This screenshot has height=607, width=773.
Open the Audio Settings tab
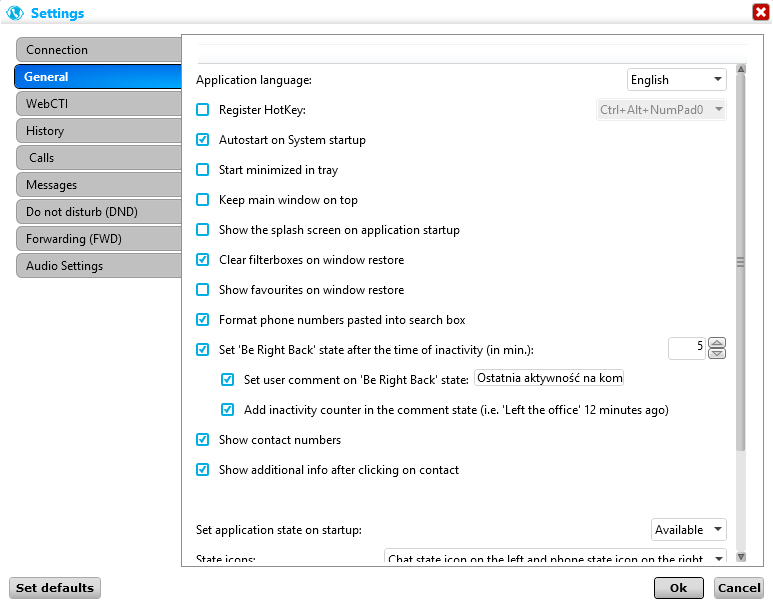click(x=97, y=266)
